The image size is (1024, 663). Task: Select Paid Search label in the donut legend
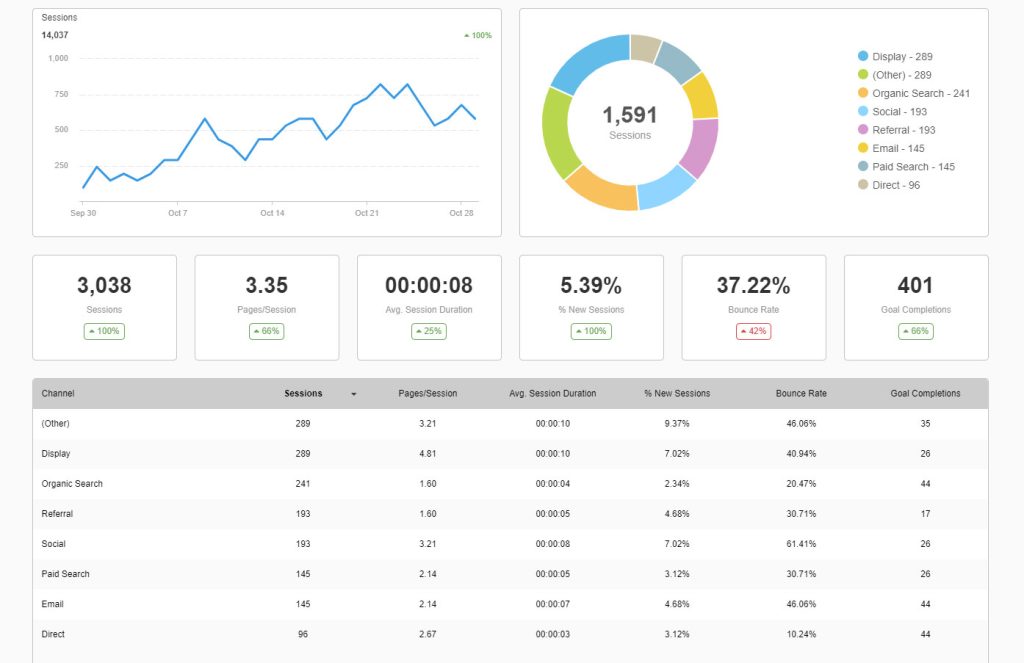click(913, 167)
